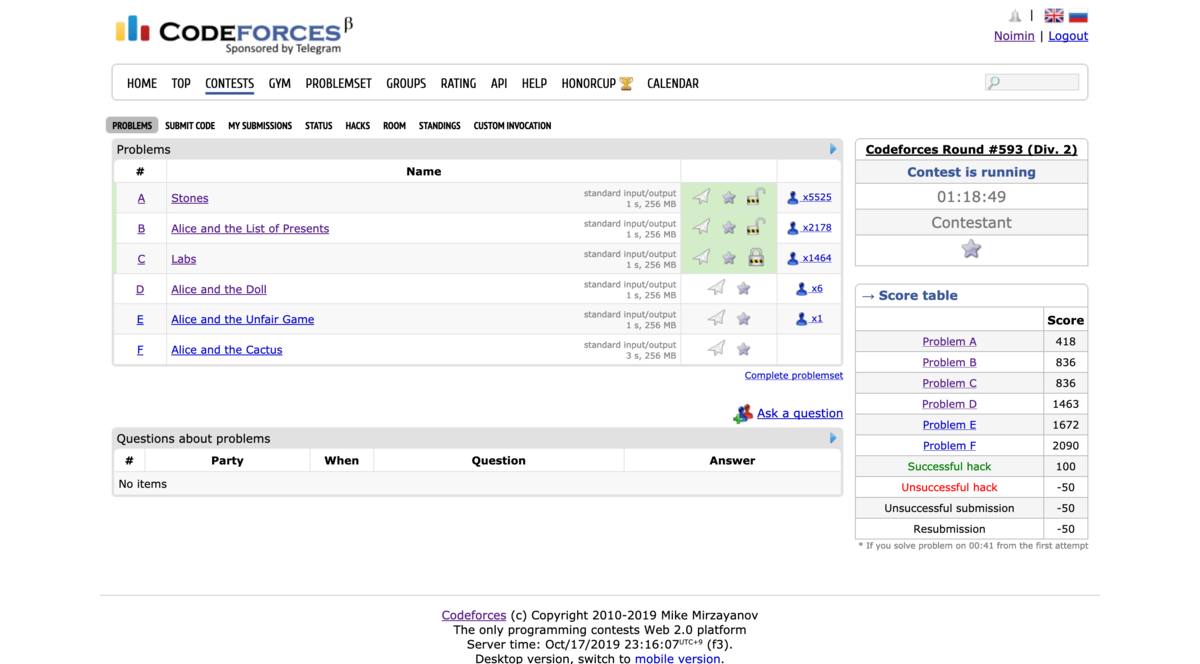Open the Codeforces Round #593 (Div. 2) title link
Image resolution: width=1200 pixels, height=664 pixels.
tap(971, 150)
